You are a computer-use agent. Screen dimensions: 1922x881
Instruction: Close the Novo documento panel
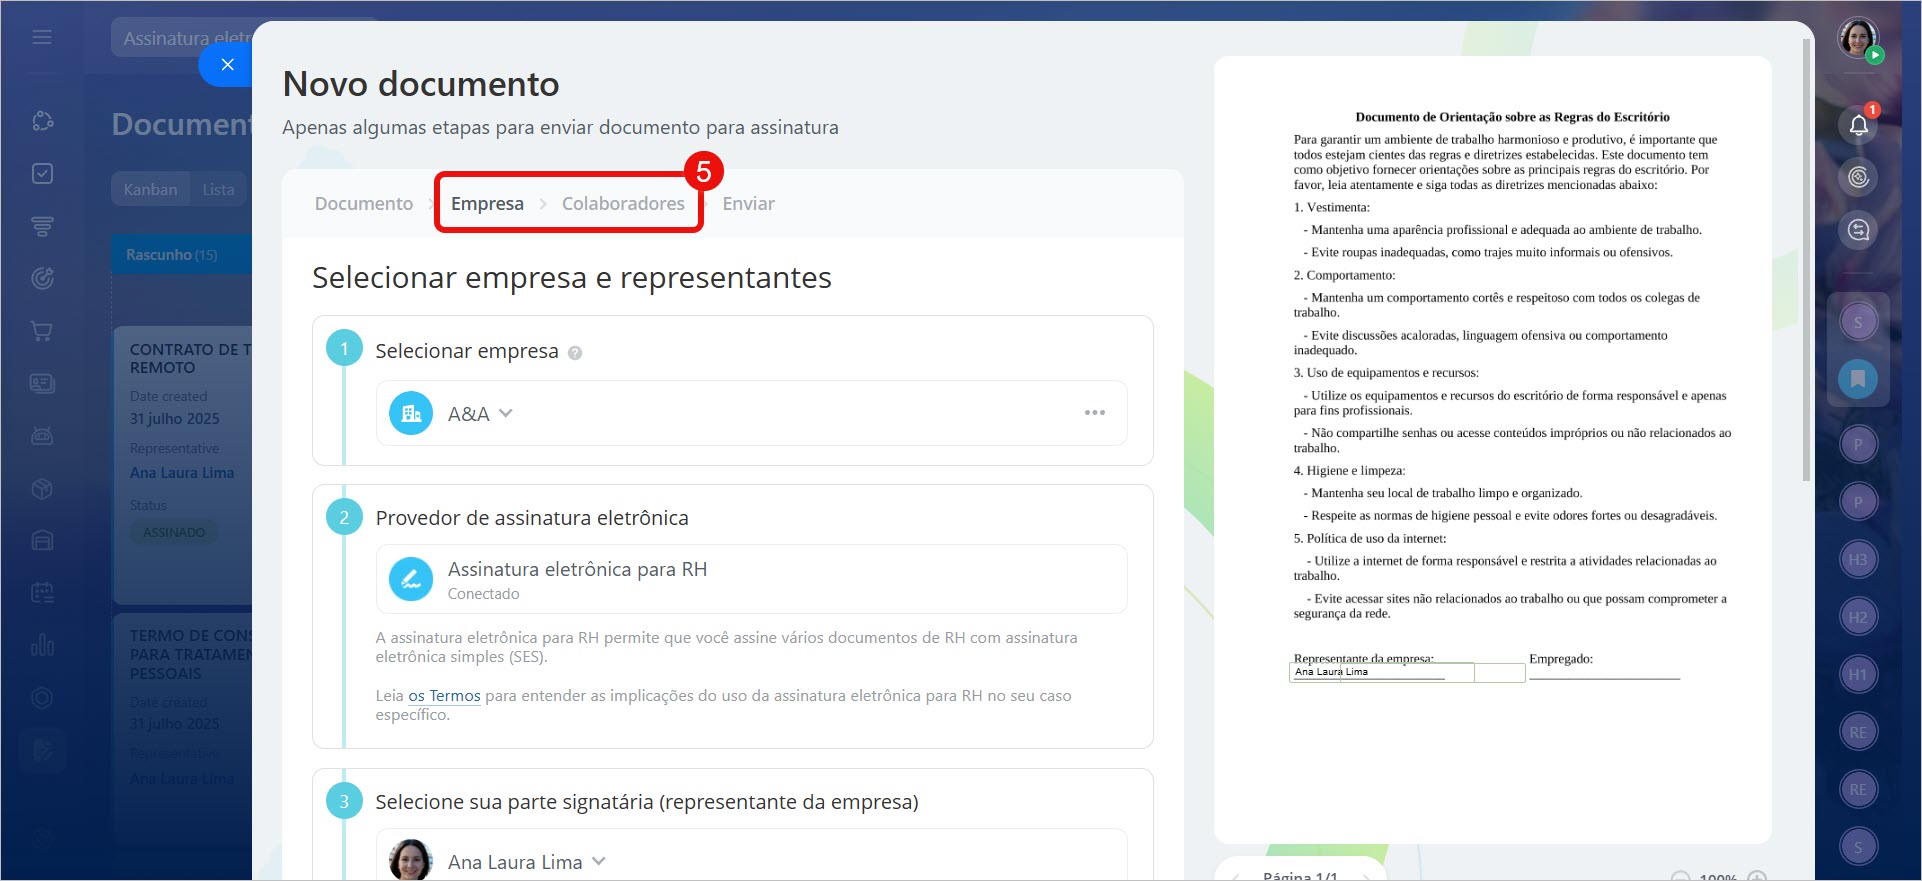[x=227, y=65]
